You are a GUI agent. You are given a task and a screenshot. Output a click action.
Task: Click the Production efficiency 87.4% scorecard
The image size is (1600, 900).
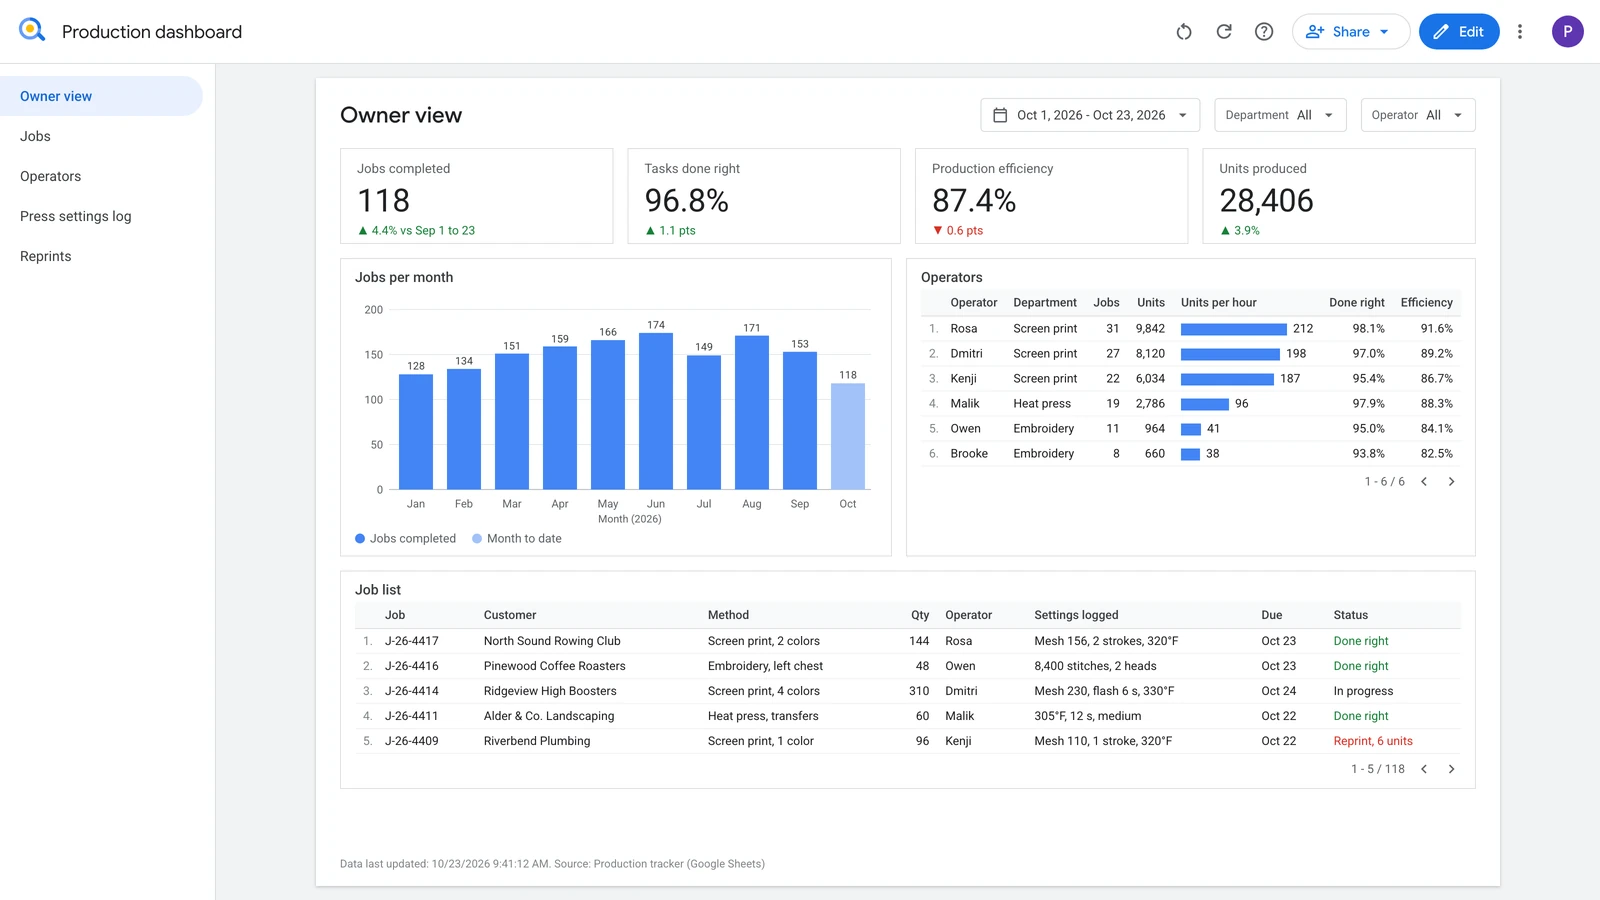coord(1052,196)
